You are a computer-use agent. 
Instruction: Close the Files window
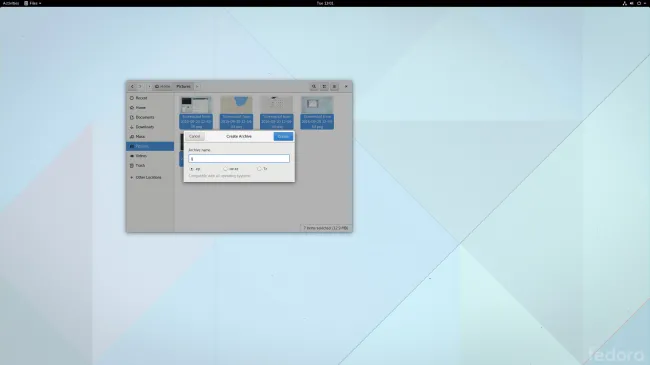pos(346,86)
